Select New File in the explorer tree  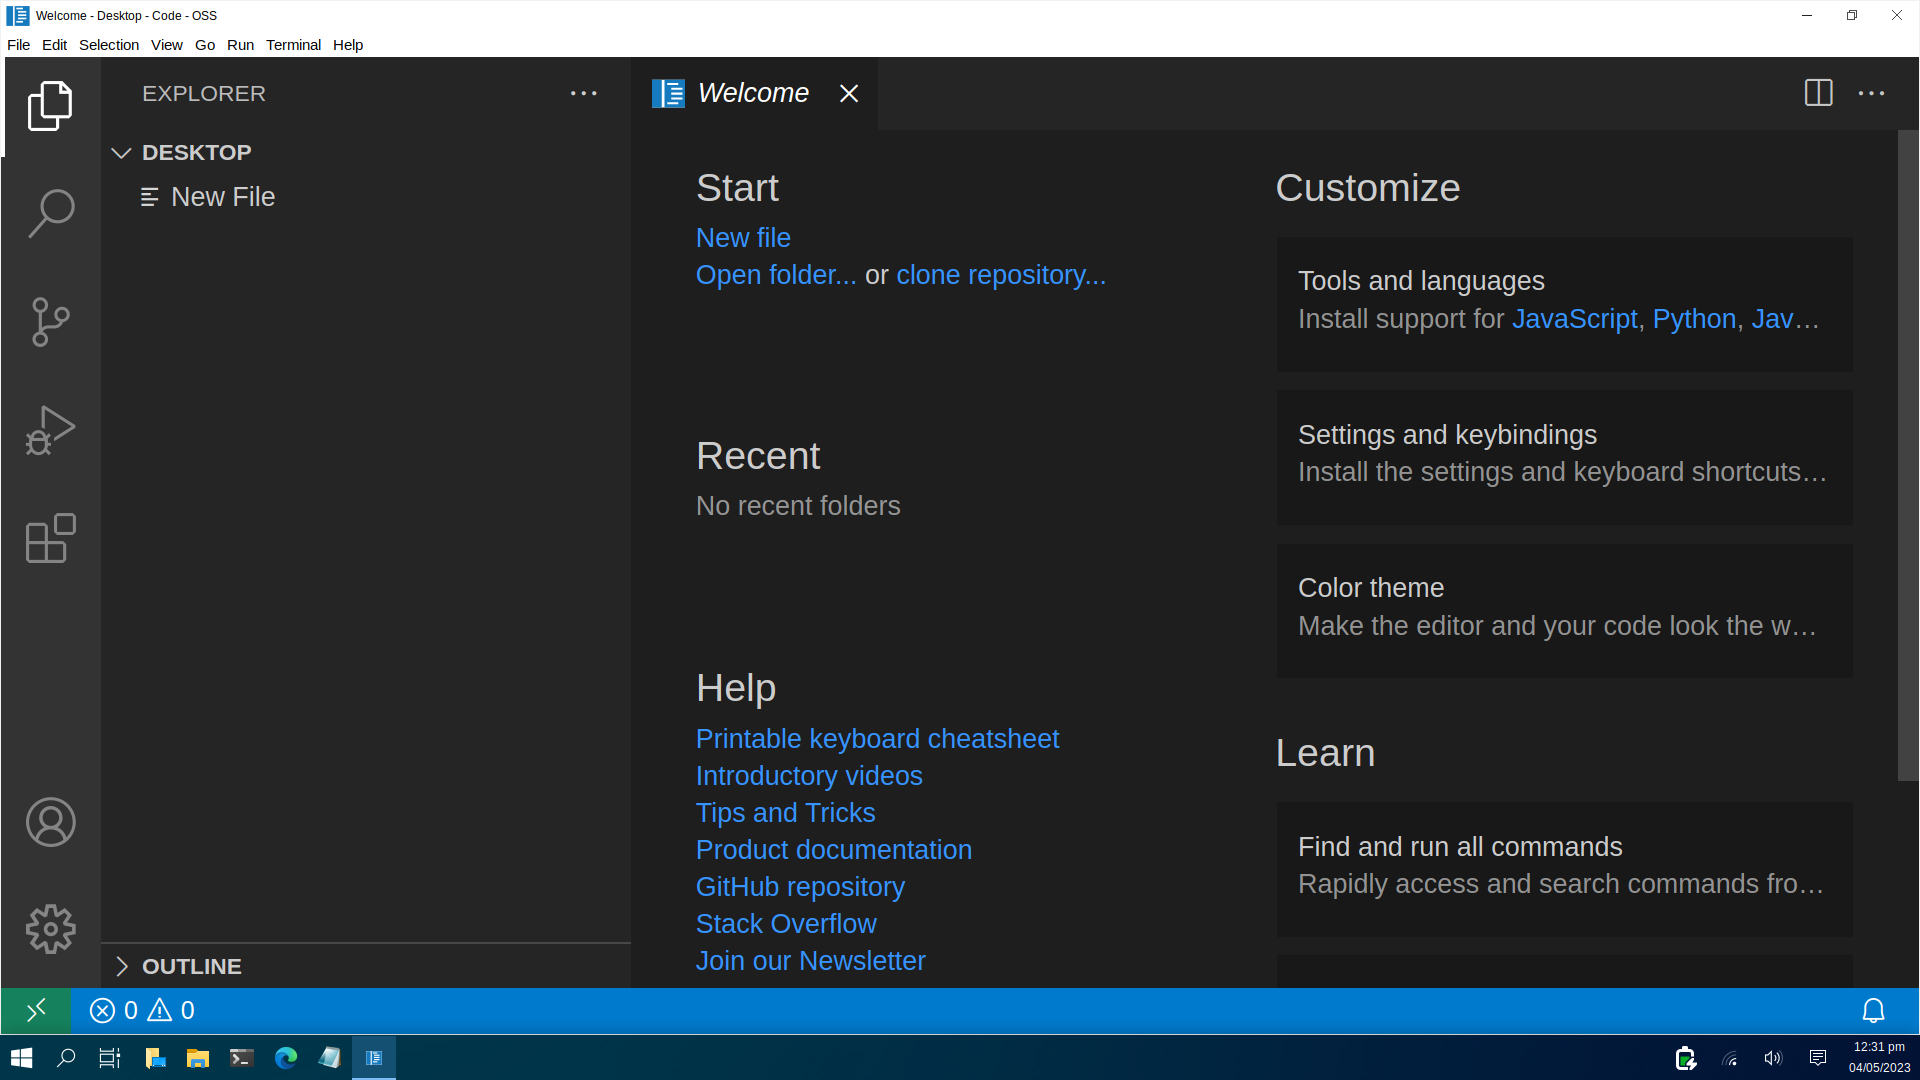(222, 197)
